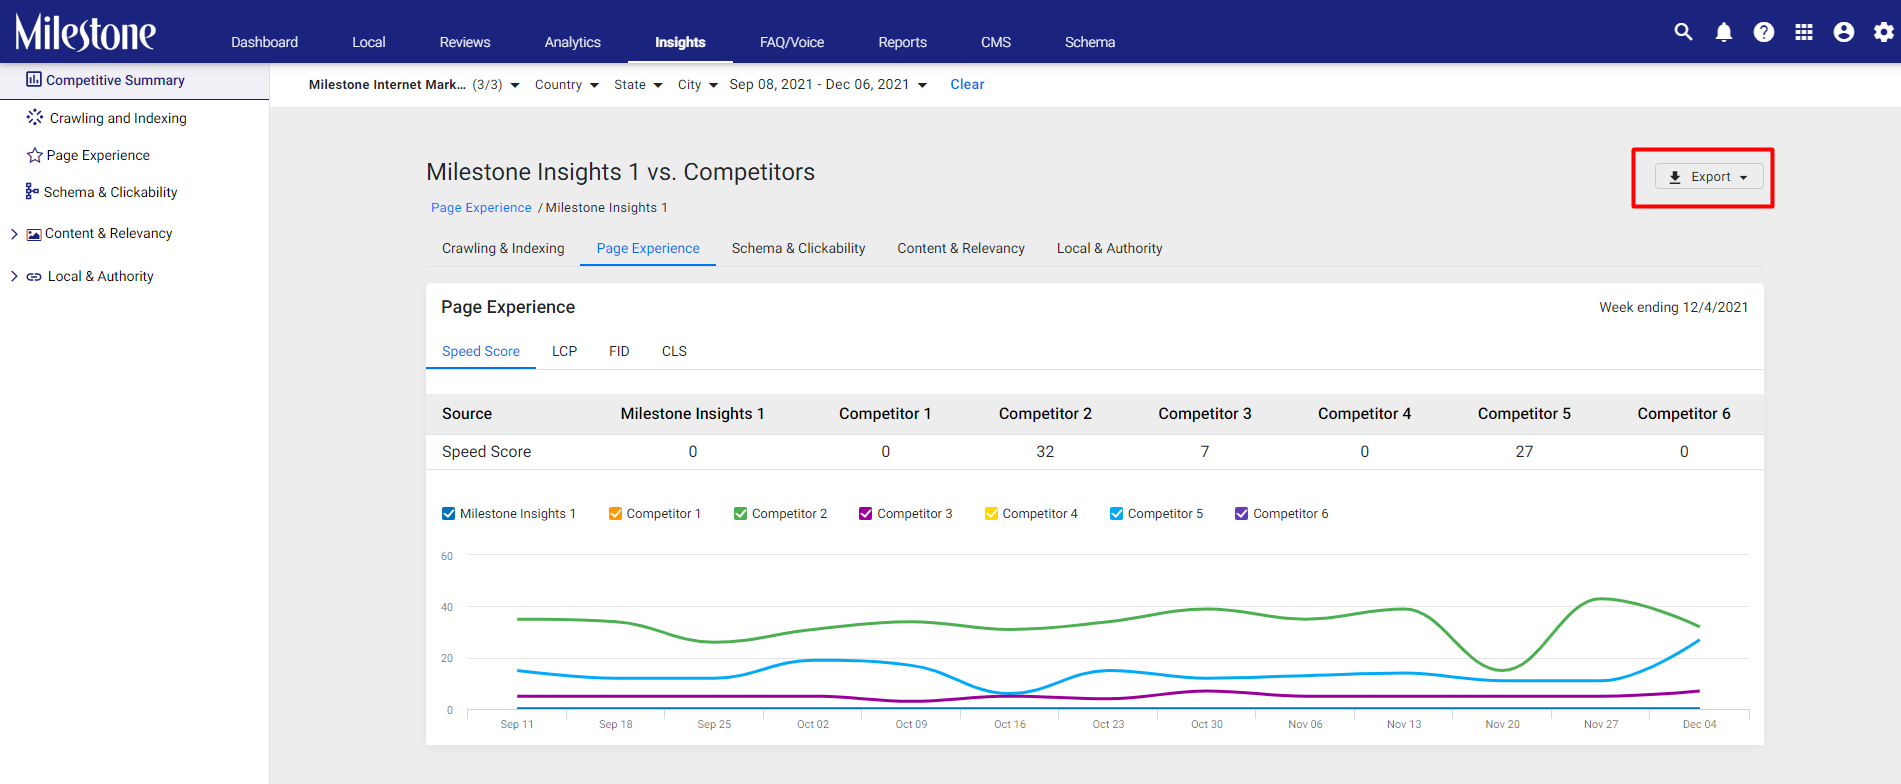
Task: Open the notifications bell
Action: [x=1724, y=32]
